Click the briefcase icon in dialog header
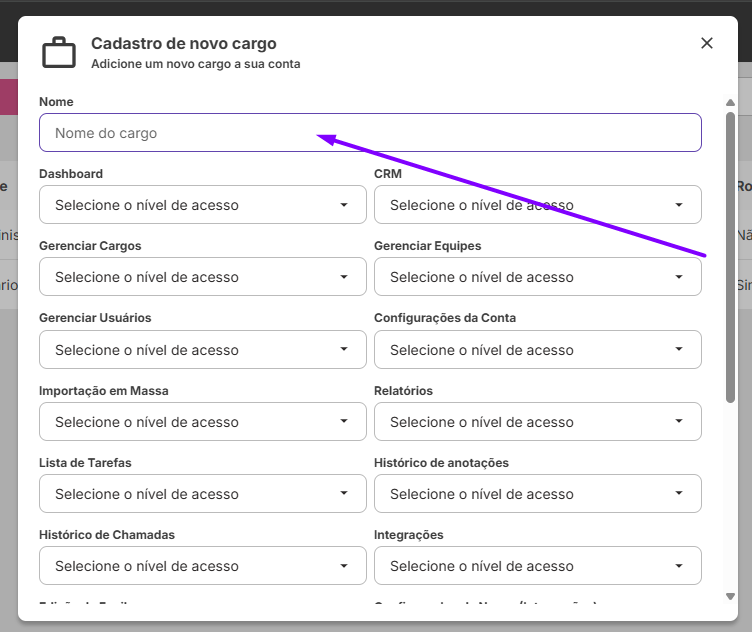Viewport: 752px width, 632px height. coord(59,52)
